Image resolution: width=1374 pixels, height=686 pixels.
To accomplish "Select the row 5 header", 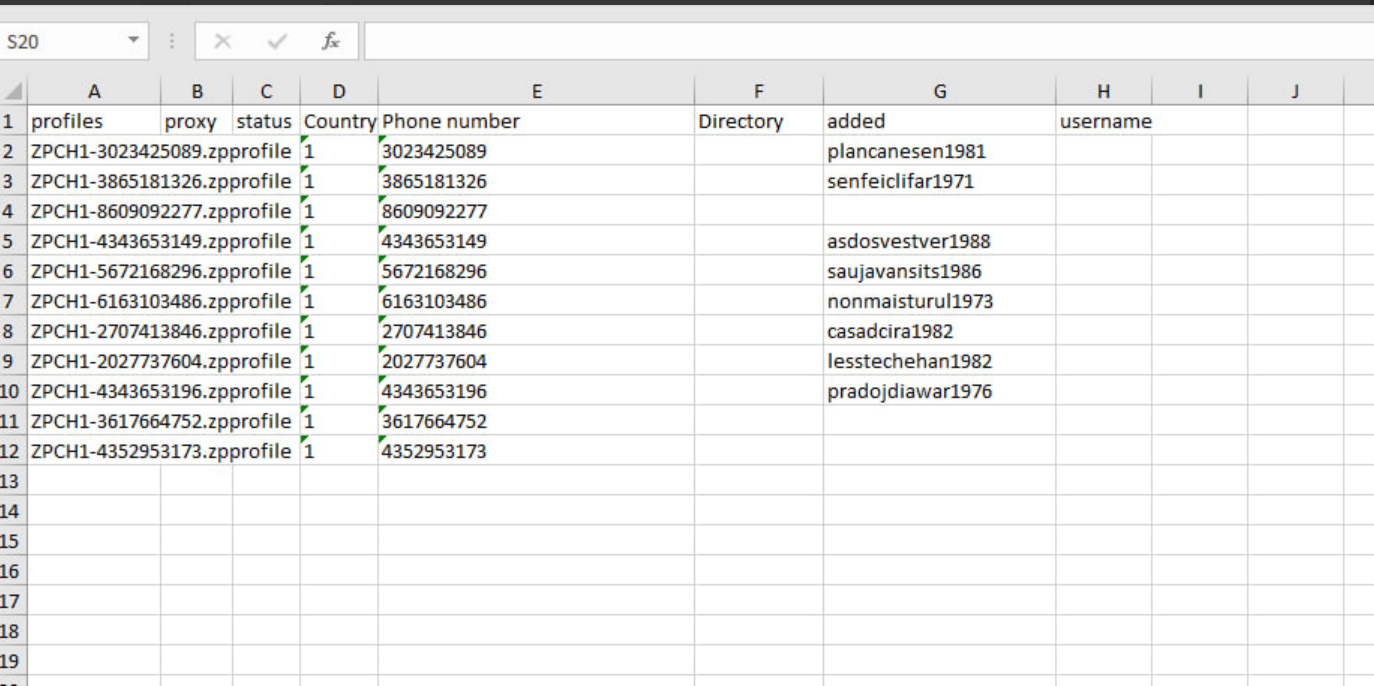I will (x=10, y=241).
